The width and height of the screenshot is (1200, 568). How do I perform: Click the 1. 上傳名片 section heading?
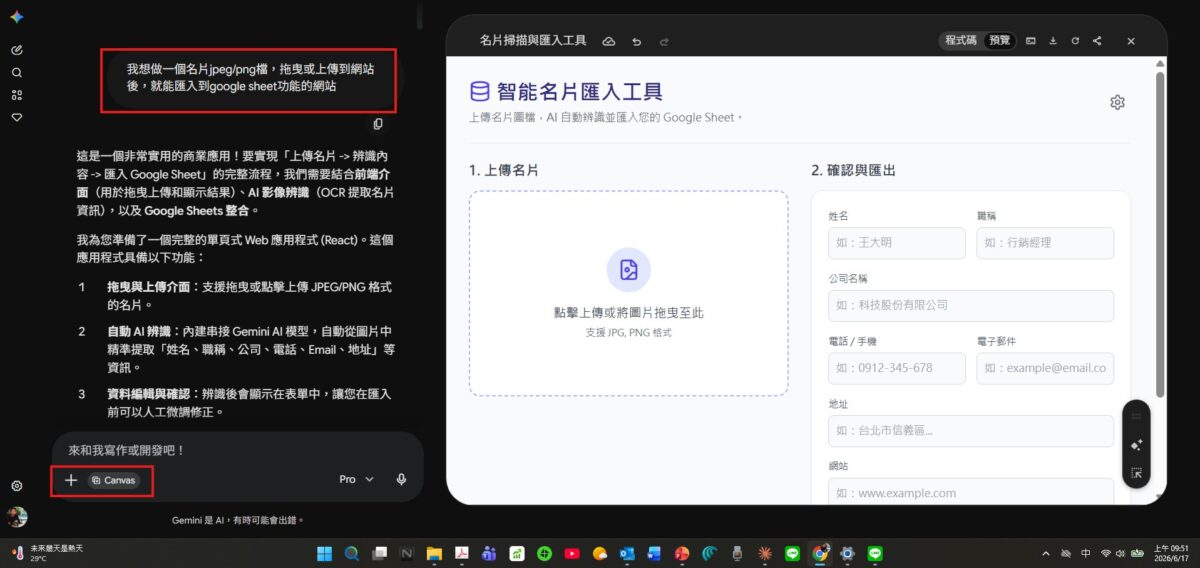pos(503,170)
